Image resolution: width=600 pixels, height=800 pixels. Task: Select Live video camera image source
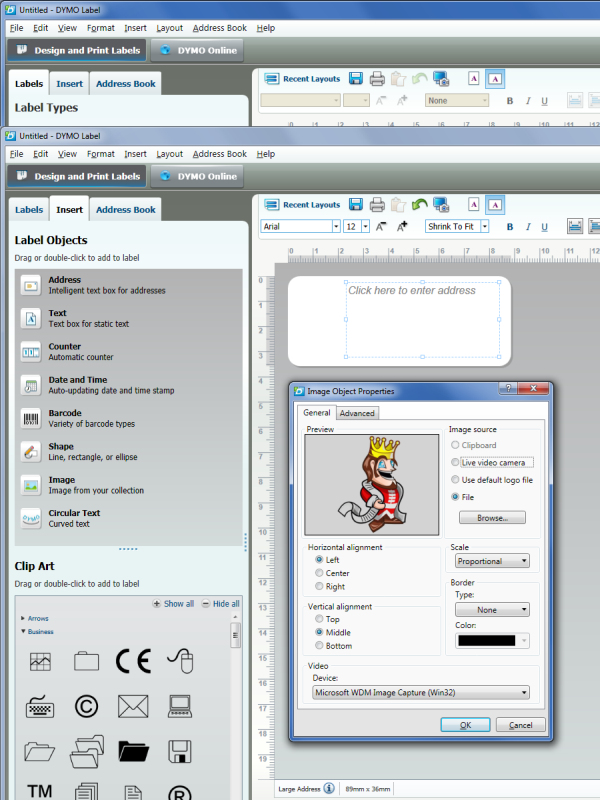(x=492, y=462)
